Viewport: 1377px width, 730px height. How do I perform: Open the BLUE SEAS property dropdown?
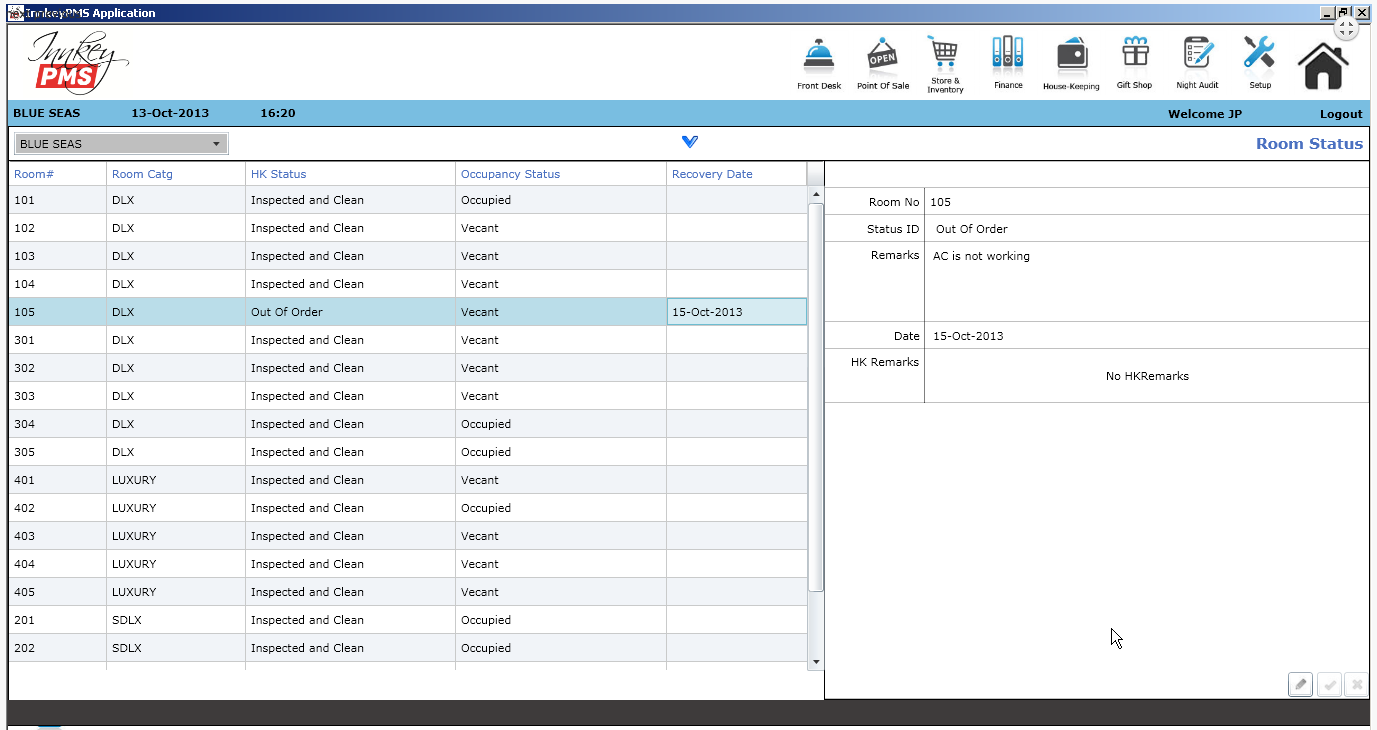point(216,143)
